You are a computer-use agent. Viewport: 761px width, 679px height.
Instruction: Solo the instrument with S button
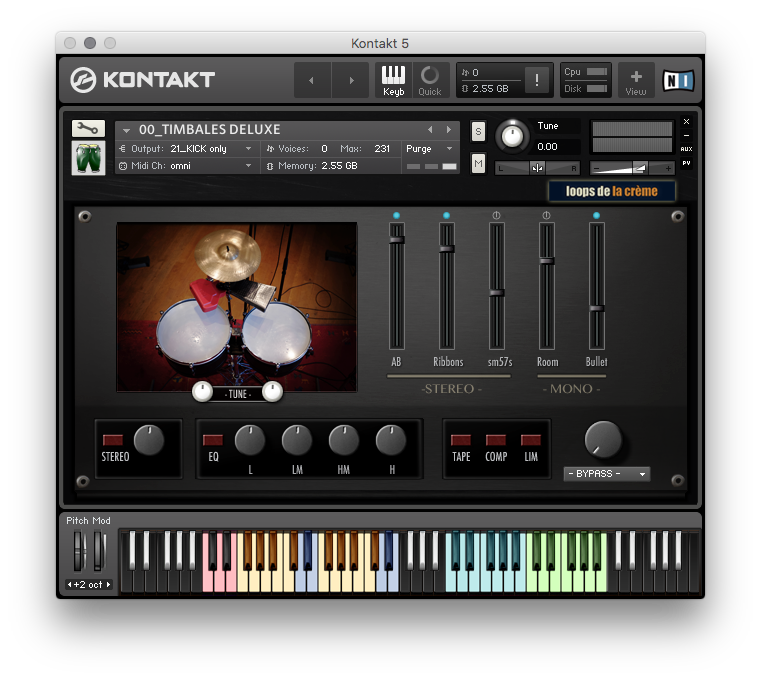pyautogui.click(x=478, y=131)
